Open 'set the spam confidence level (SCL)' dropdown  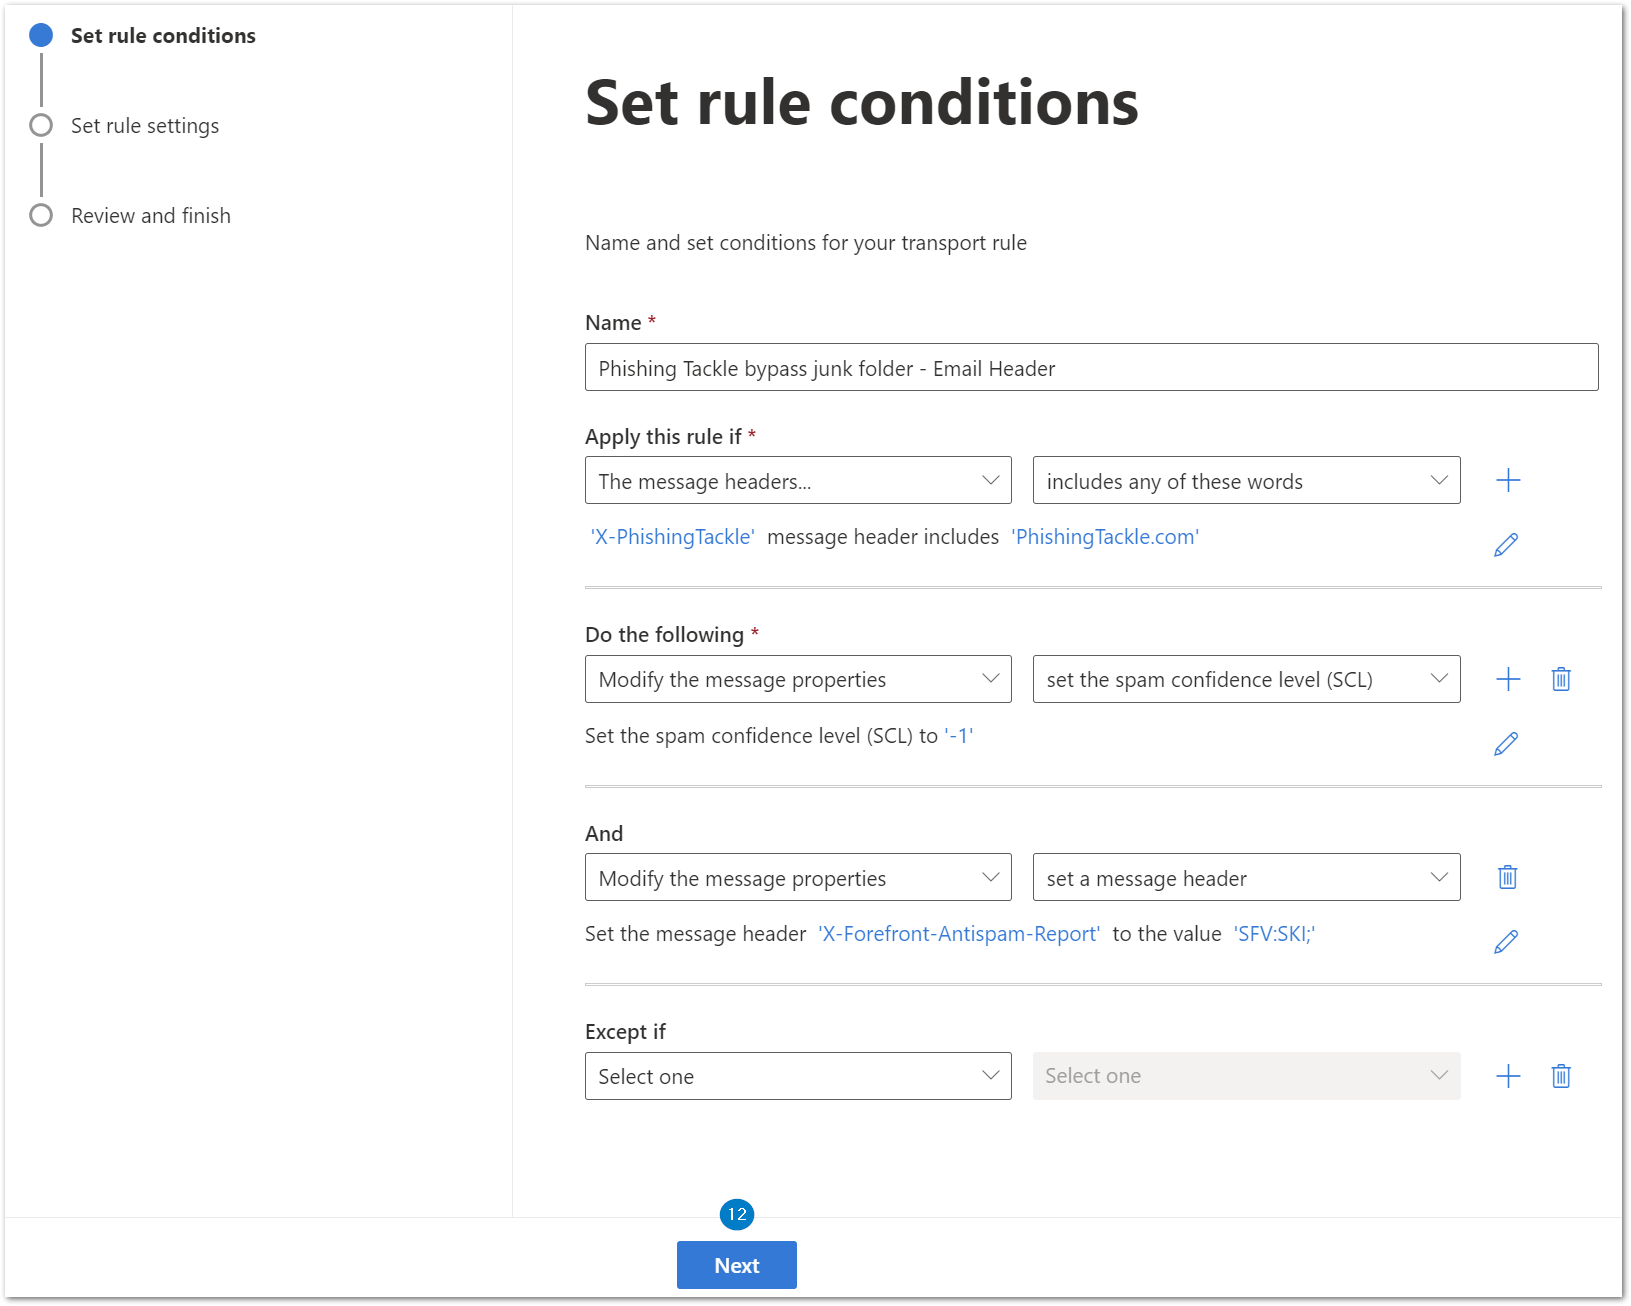[1246, 679]
